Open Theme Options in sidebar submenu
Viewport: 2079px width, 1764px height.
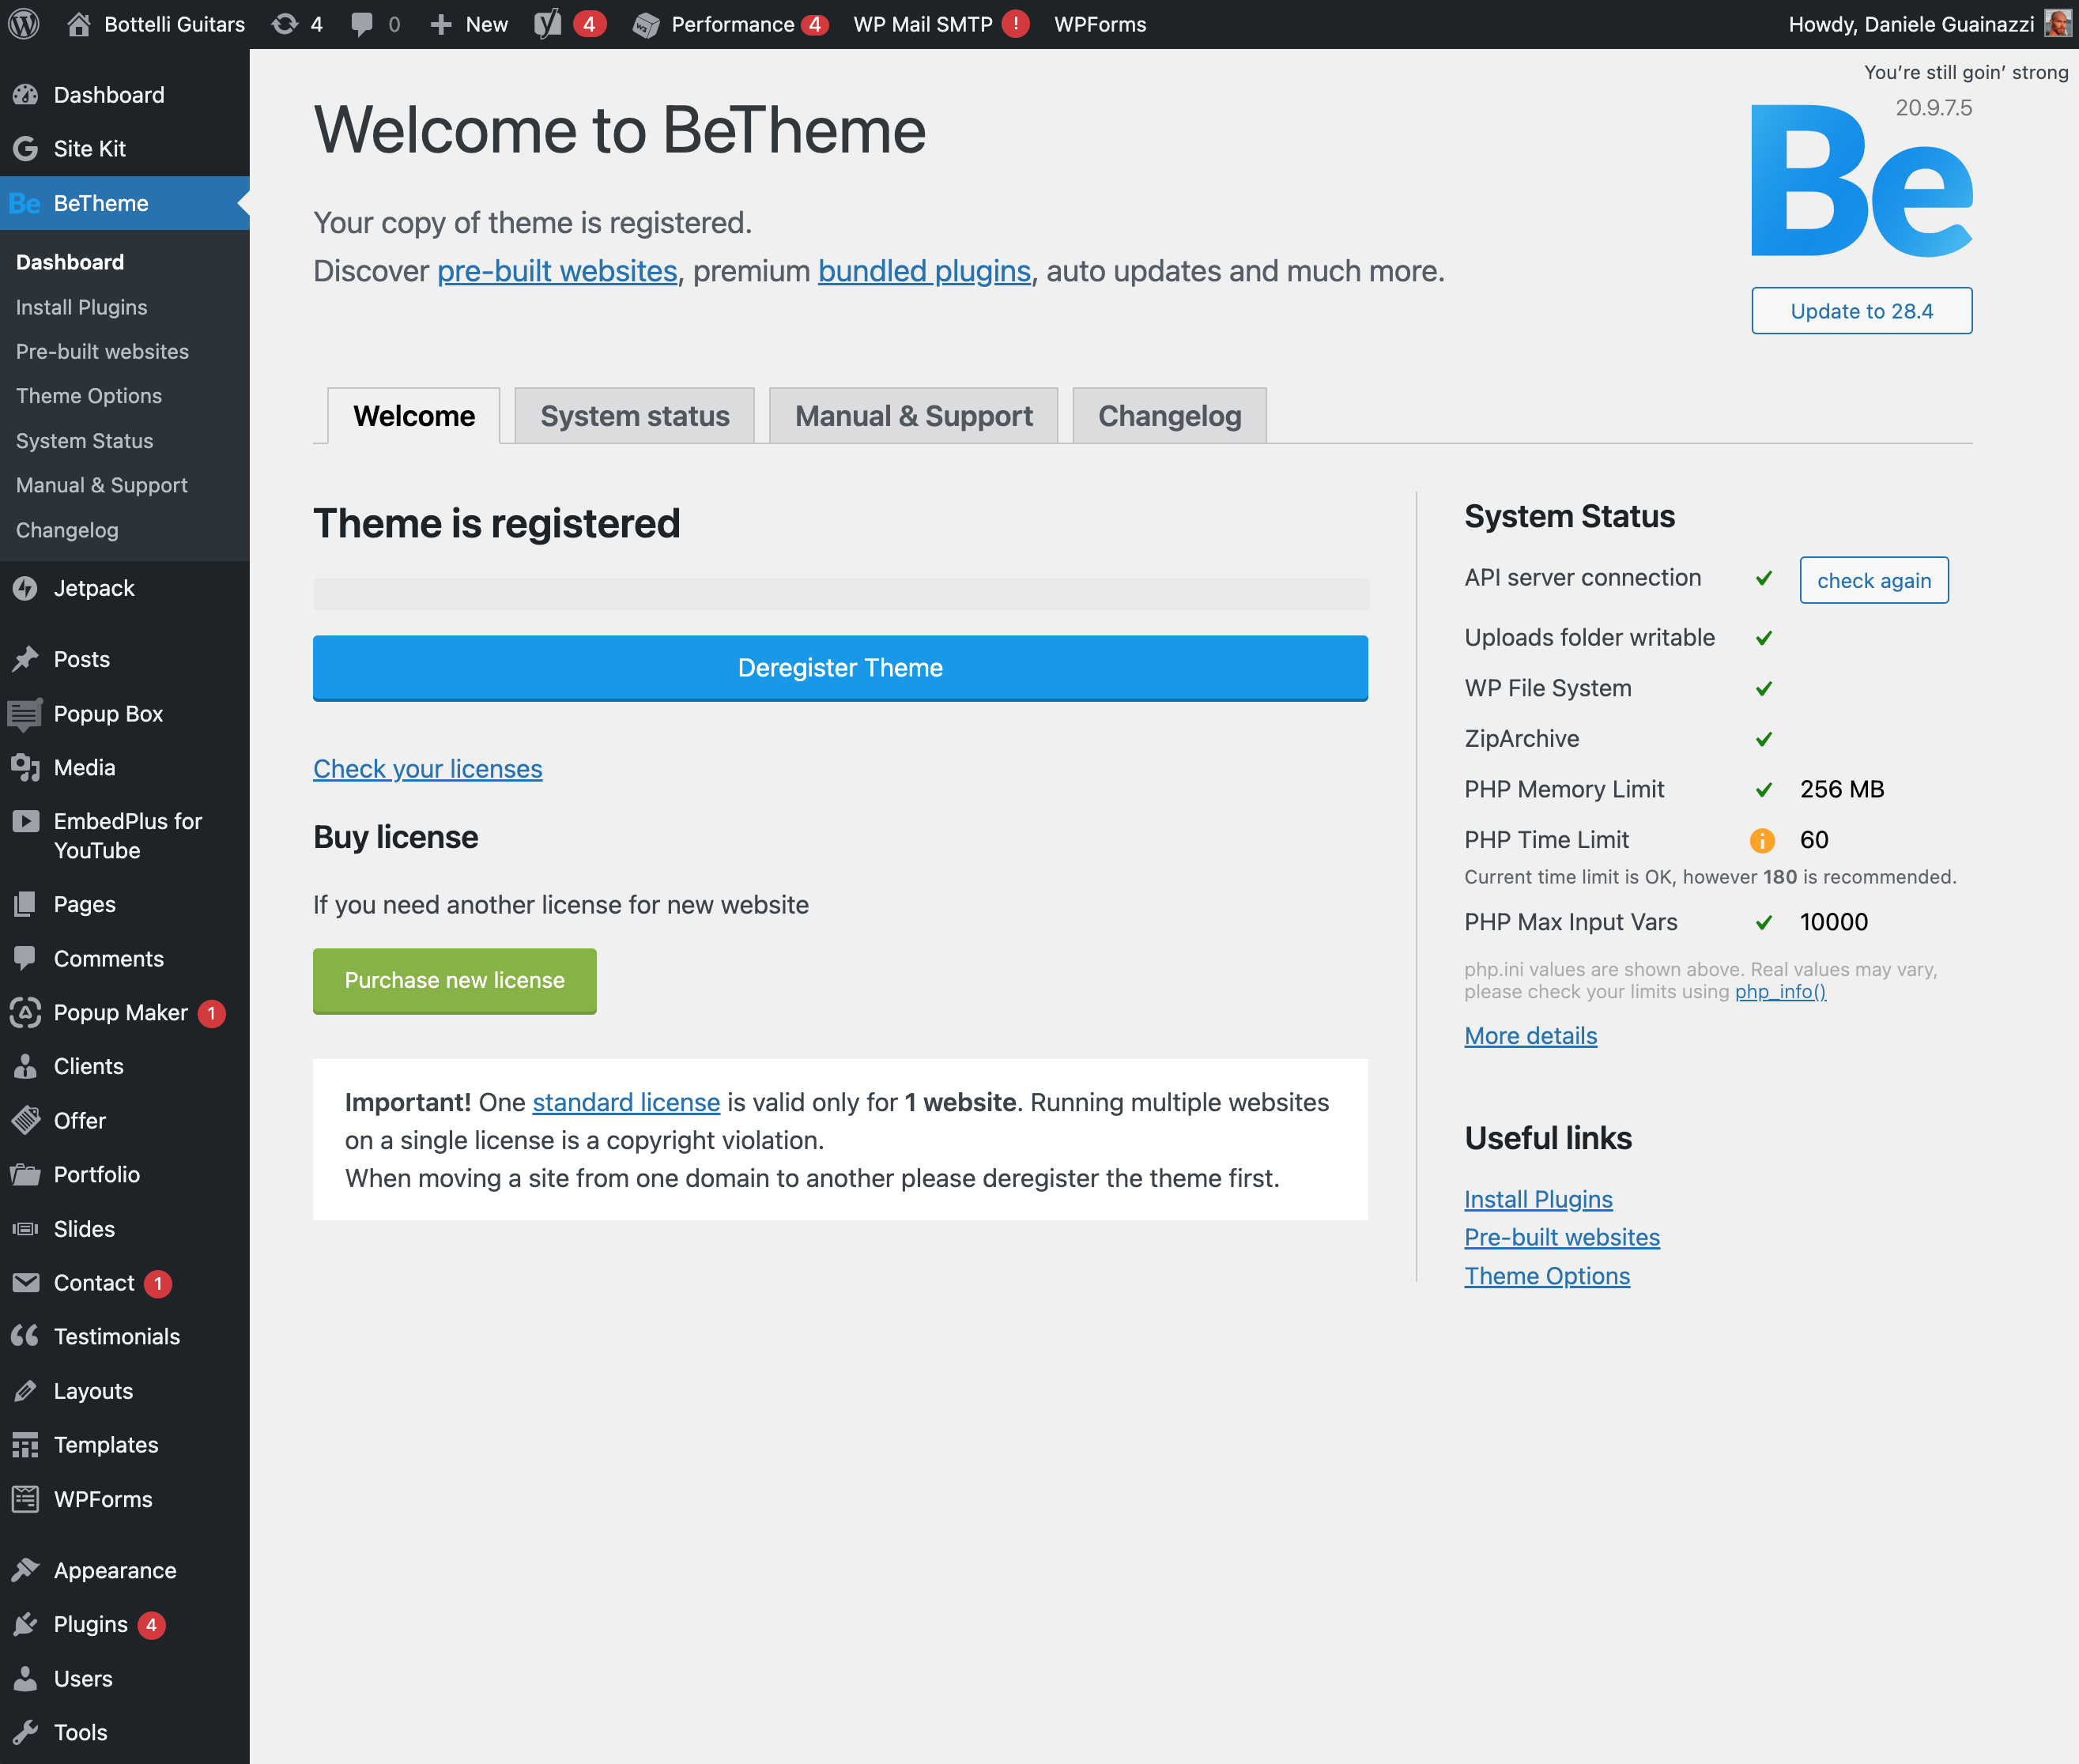click(x=89, y=396)
